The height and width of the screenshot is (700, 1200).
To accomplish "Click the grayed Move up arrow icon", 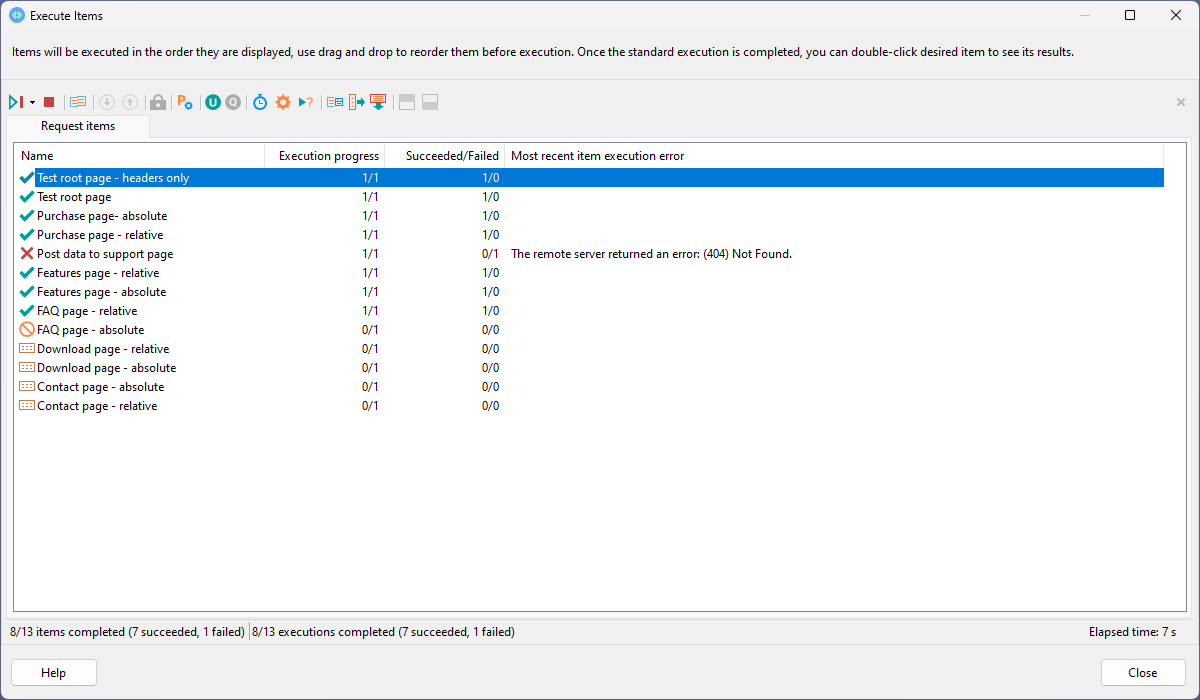I will point(130,102).
